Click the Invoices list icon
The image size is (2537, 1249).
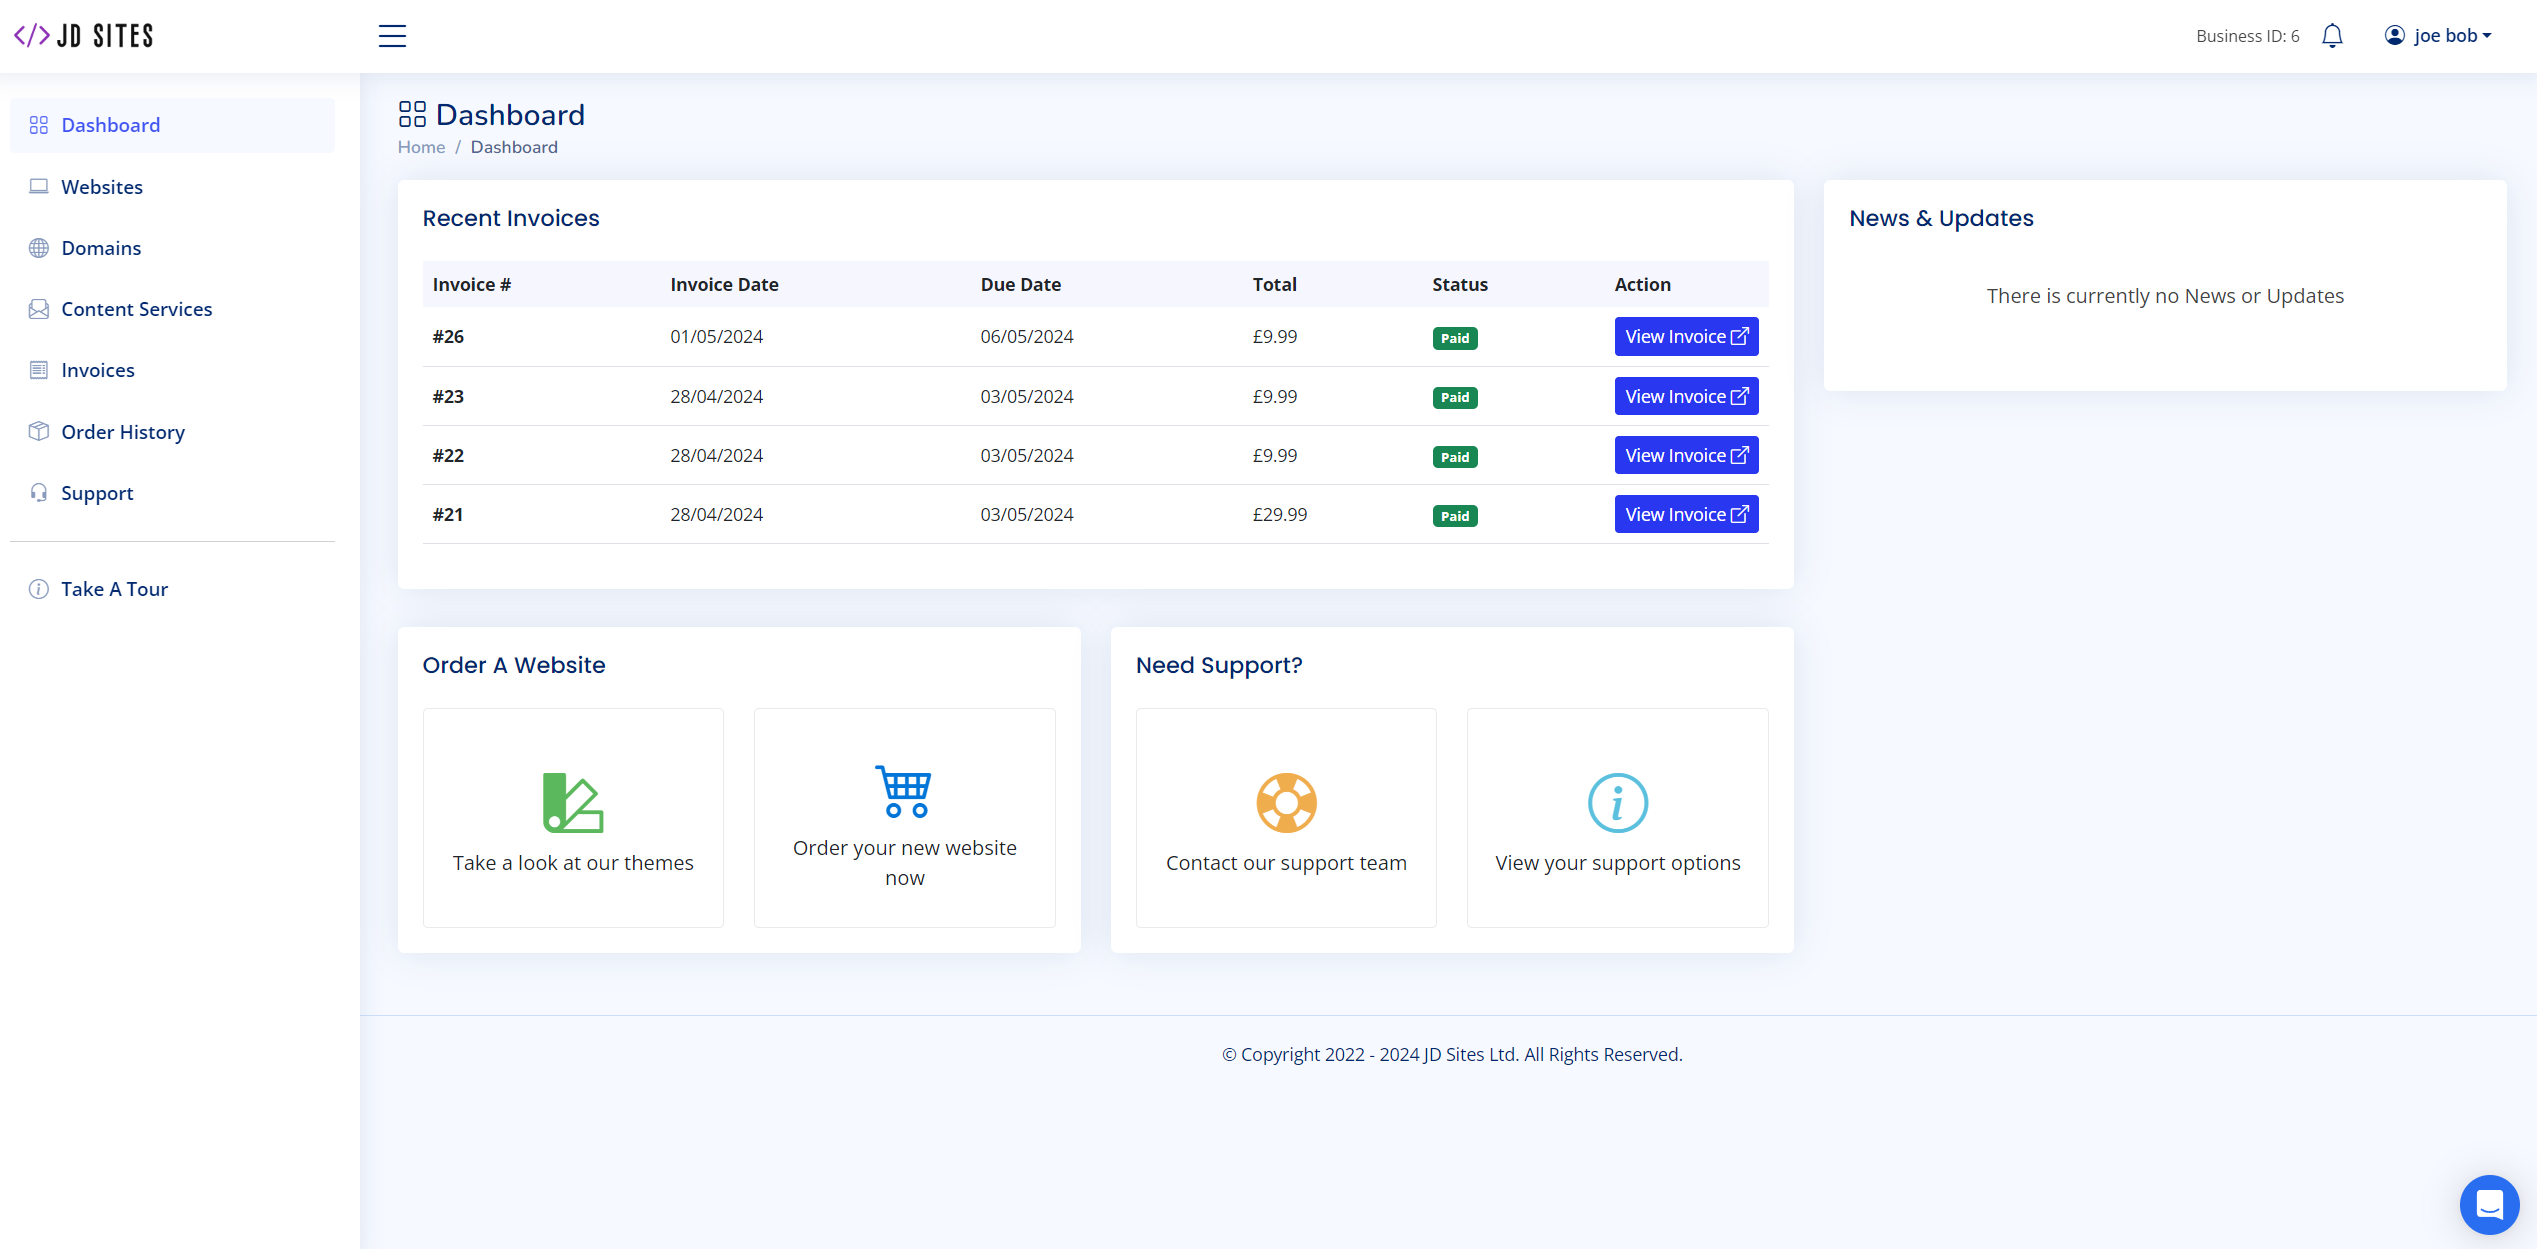[x=39, y=370]
